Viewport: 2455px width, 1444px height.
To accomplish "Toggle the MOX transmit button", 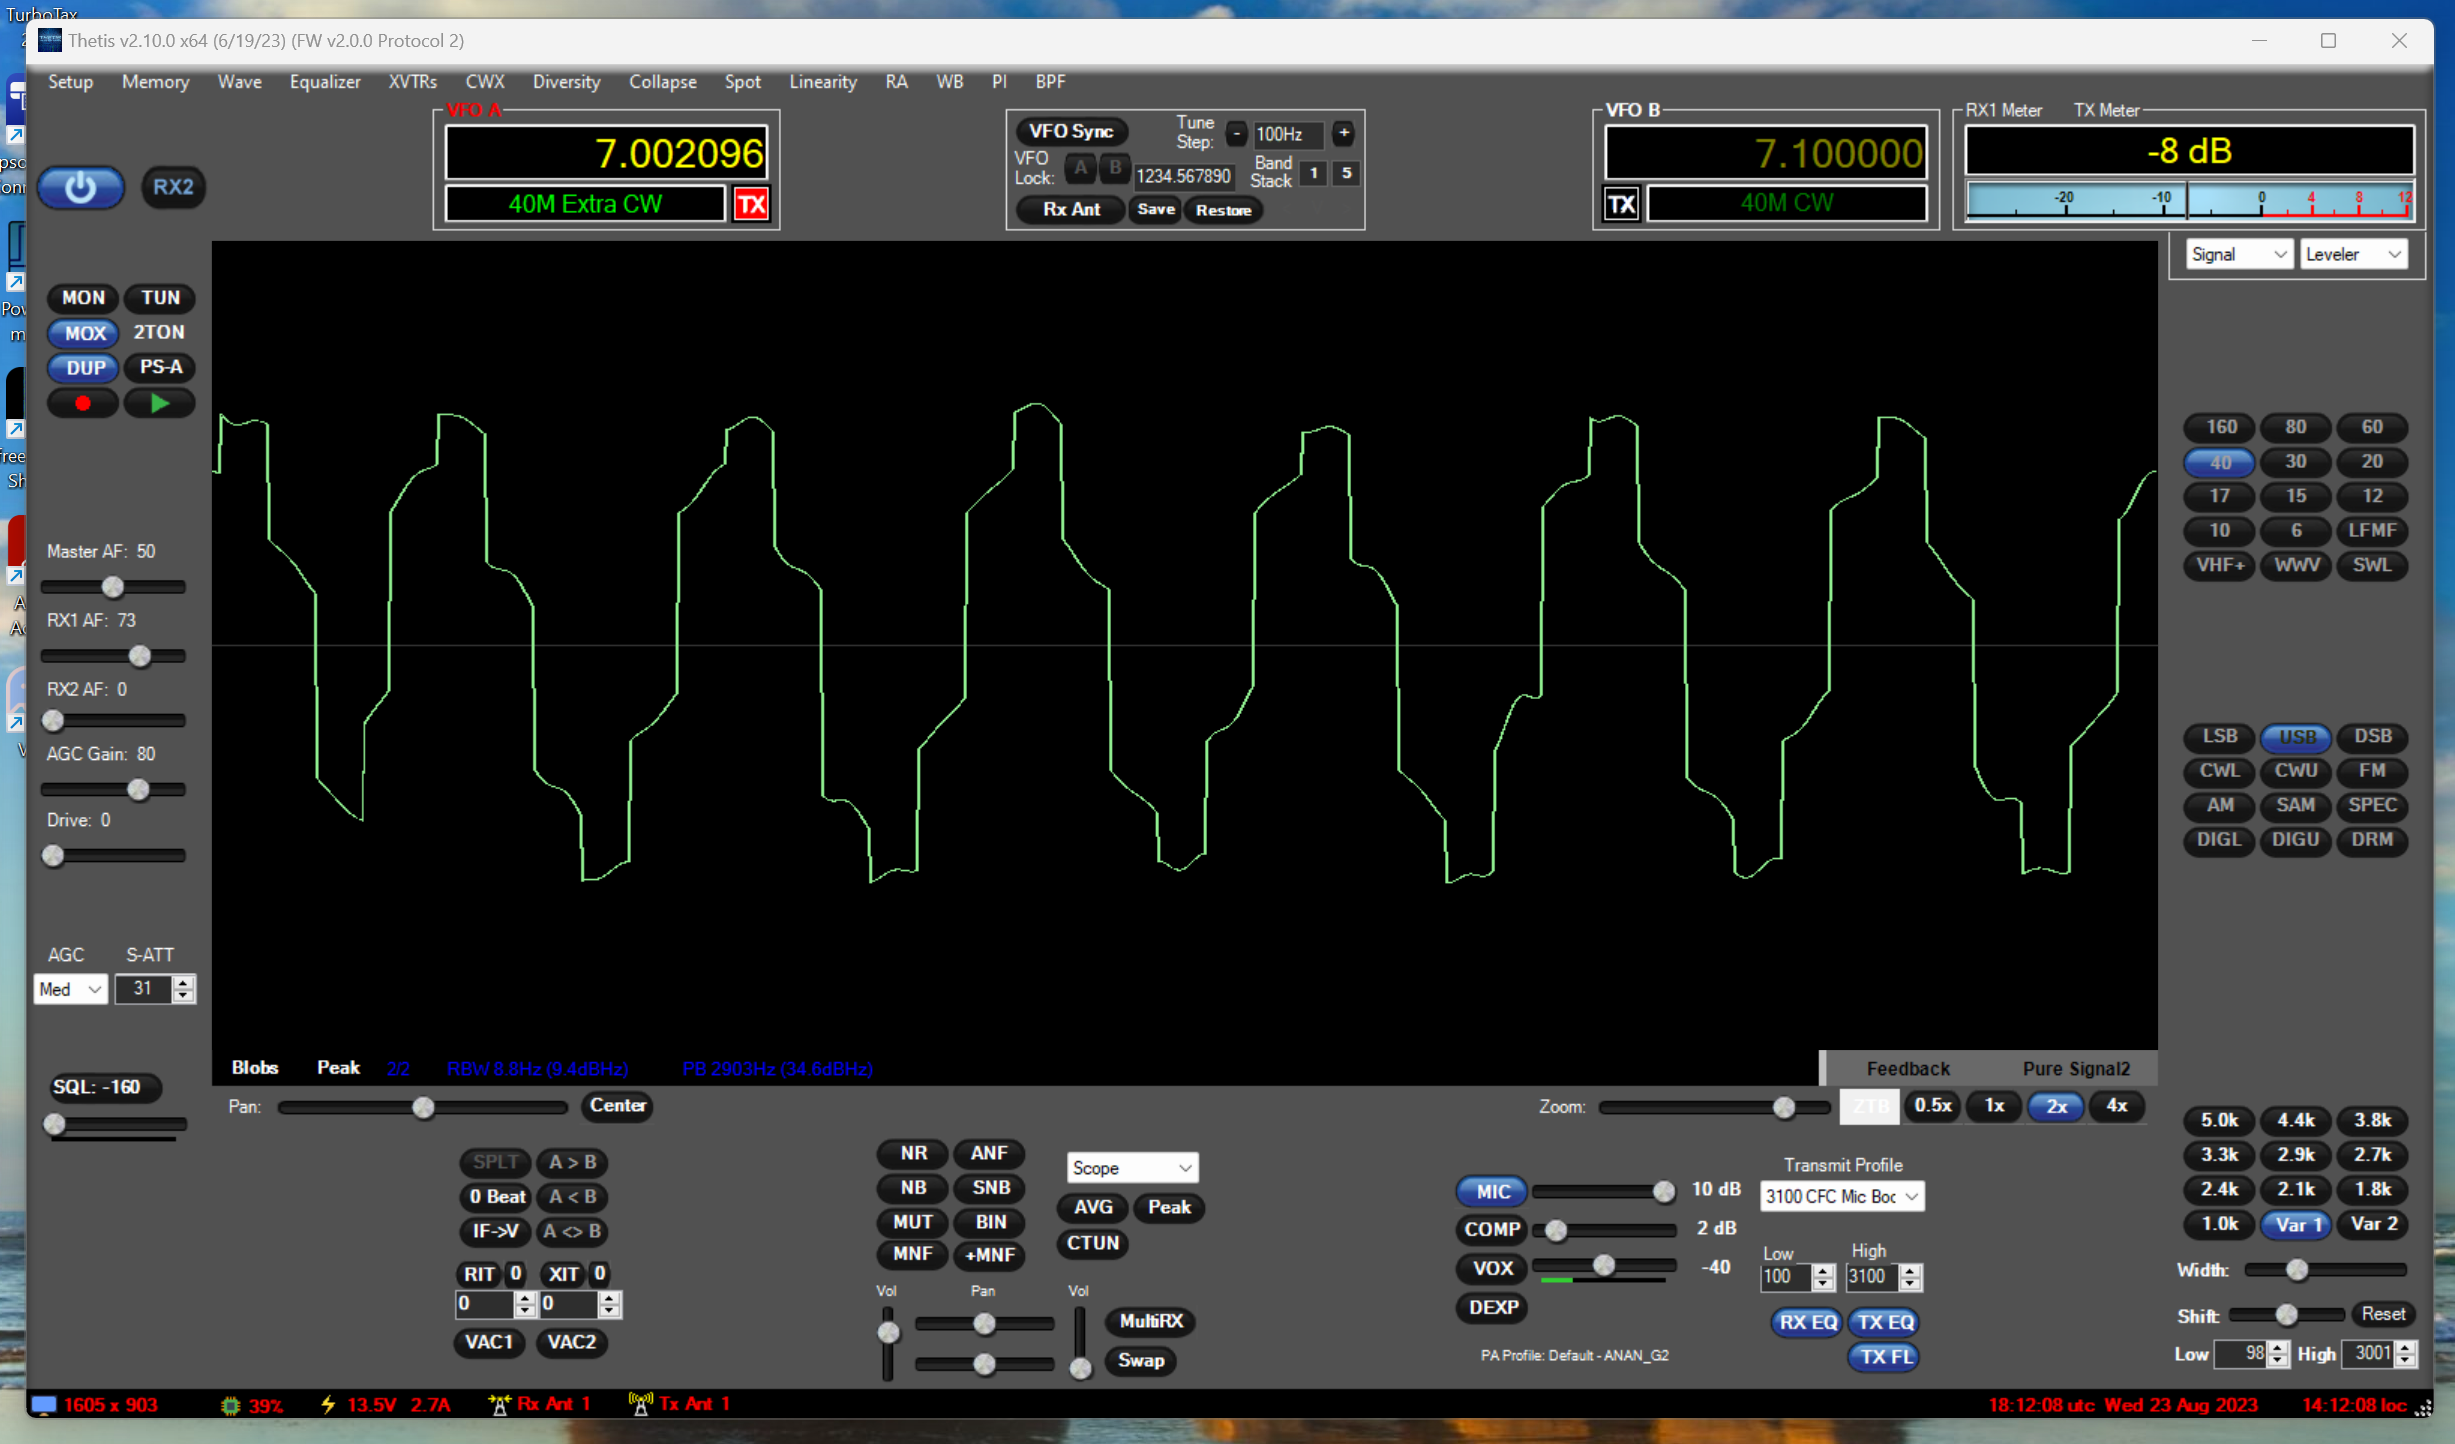I will 84,333.
